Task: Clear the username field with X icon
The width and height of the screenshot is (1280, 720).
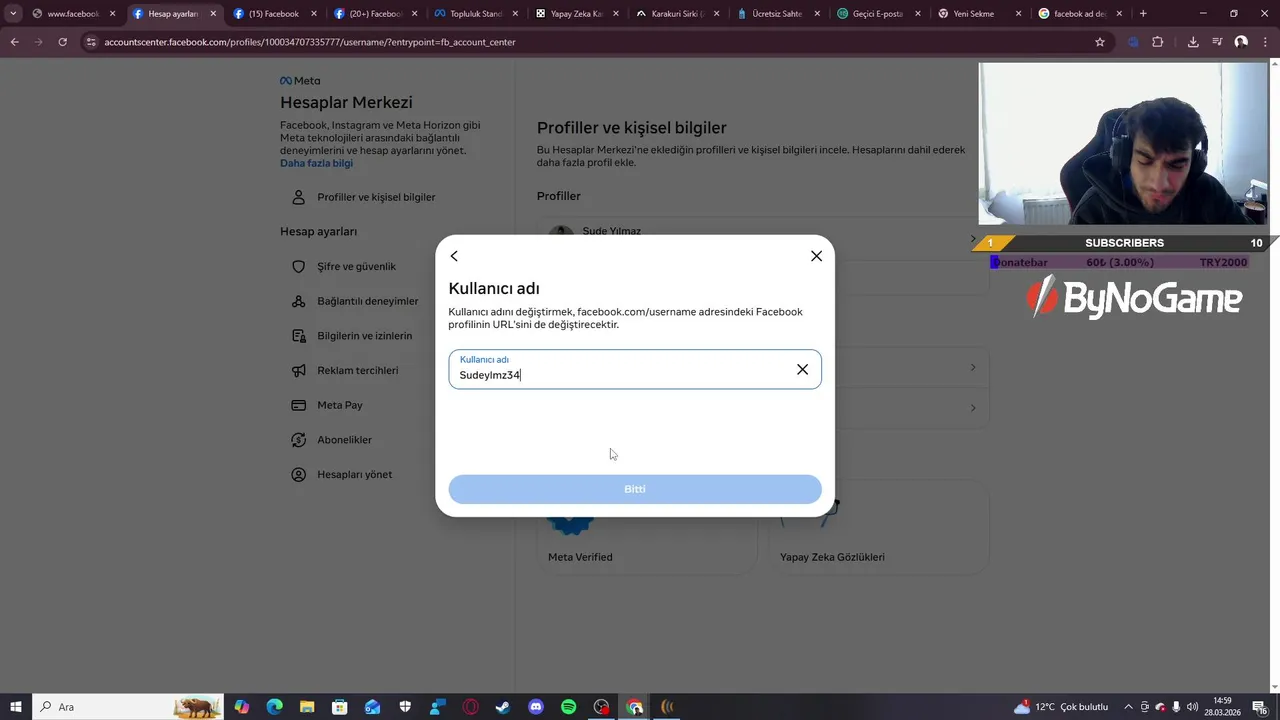Action: pos(802,369)
